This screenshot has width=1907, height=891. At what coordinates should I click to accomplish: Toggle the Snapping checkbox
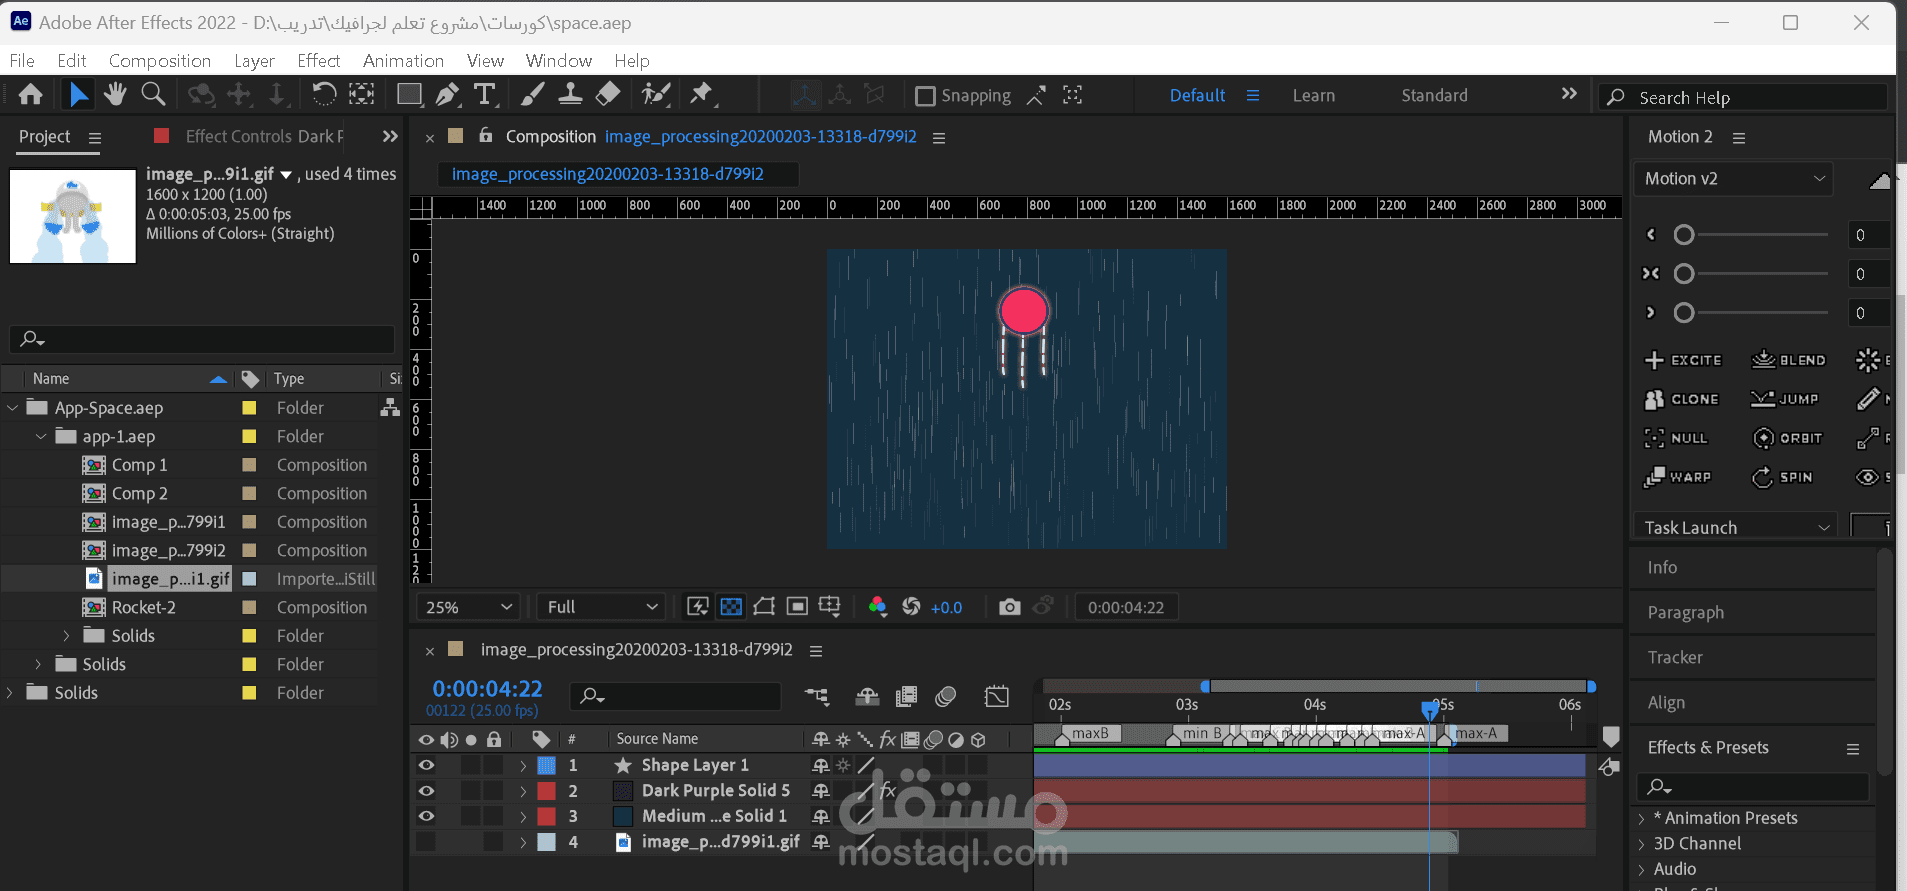925,96
